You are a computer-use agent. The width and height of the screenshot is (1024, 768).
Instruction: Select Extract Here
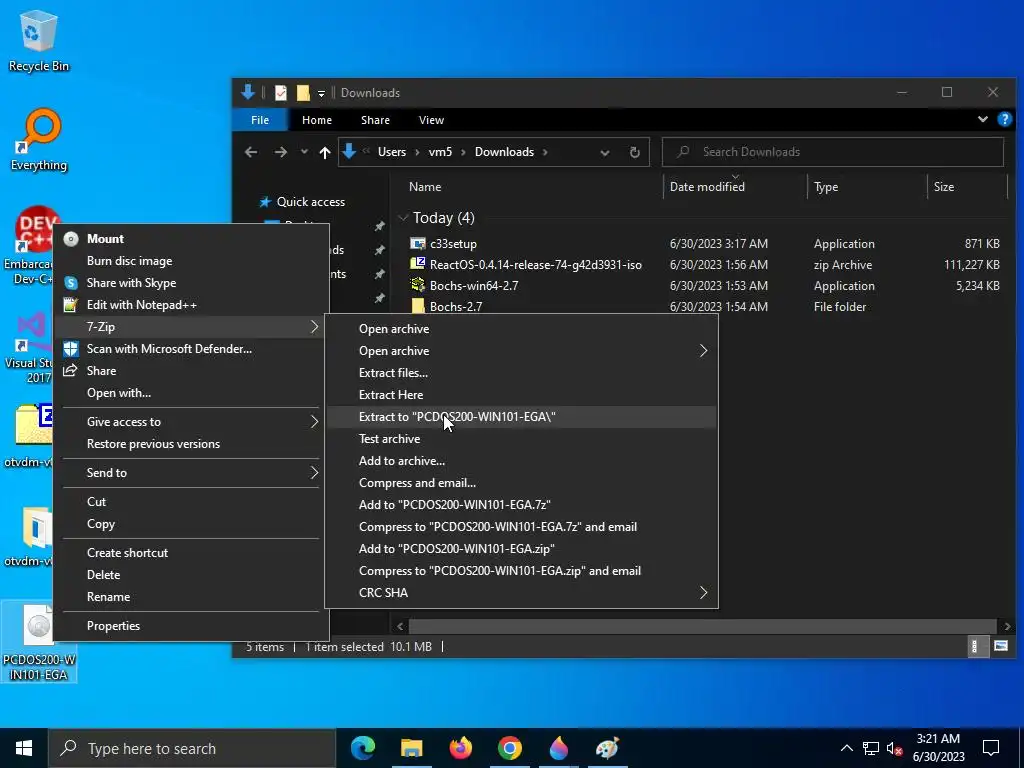[x=521, y=394]
